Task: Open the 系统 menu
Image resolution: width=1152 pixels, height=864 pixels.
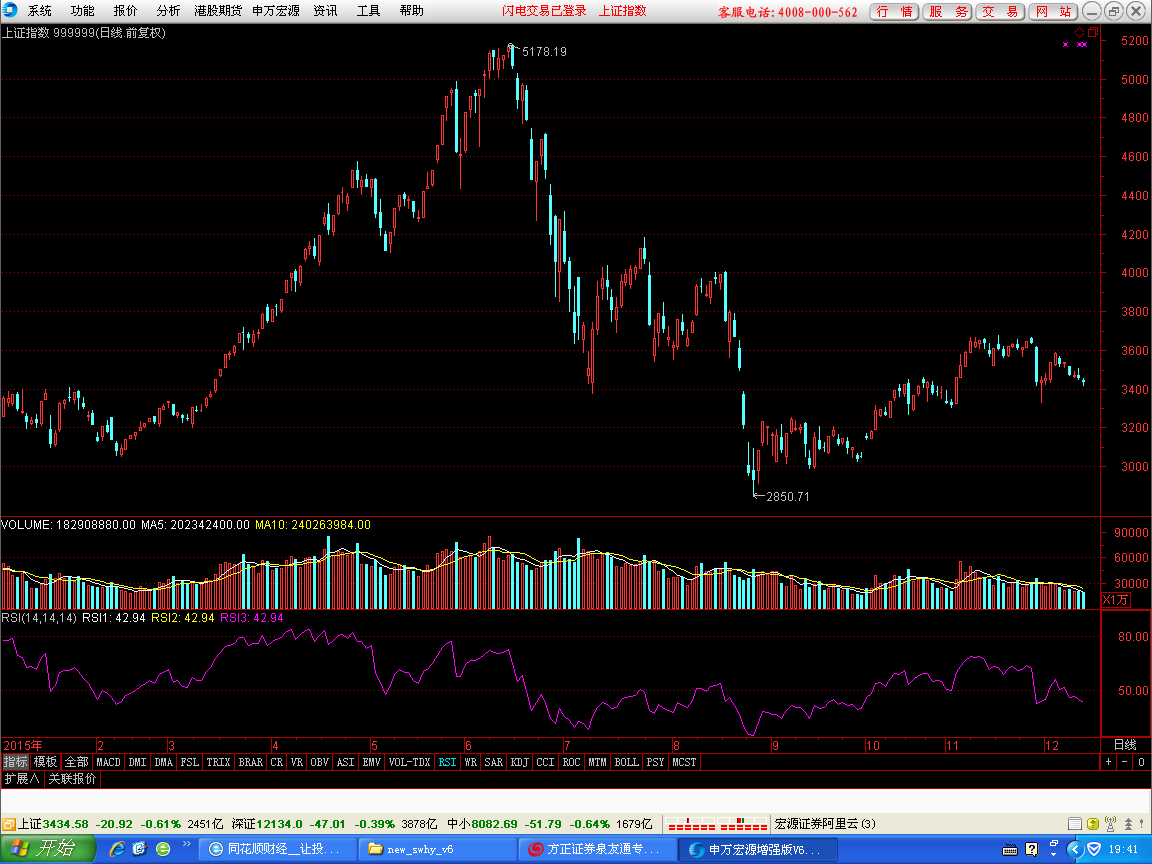Action: click(x=40, y=10)
